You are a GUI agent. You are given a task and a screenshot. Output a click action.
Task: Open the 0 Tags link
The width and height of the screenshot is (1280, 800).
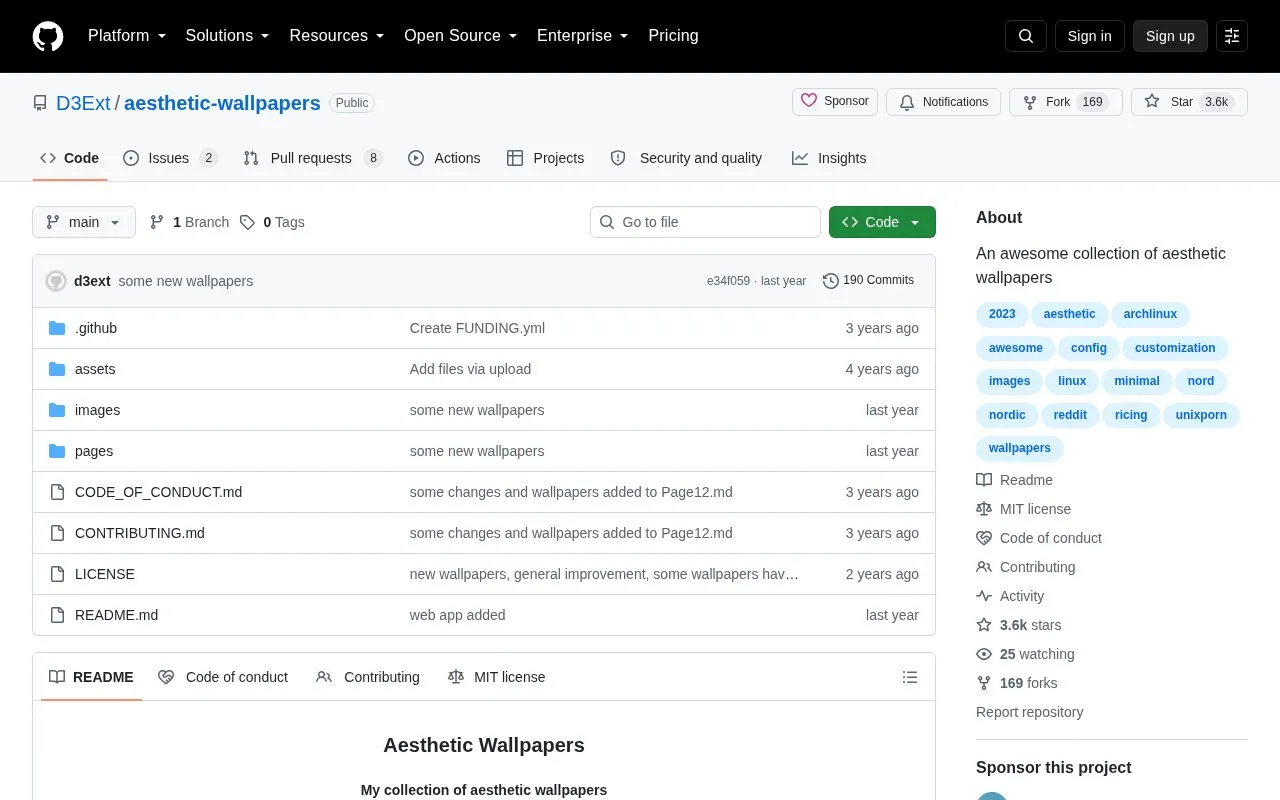tap(272, 222)
